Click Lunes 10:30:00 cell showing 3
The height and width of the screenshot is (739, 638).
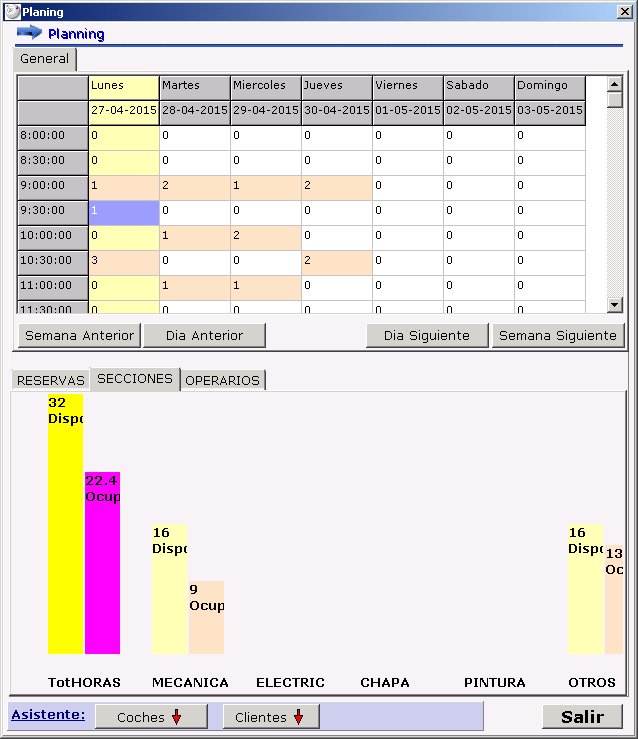click(x=124, y=263)
